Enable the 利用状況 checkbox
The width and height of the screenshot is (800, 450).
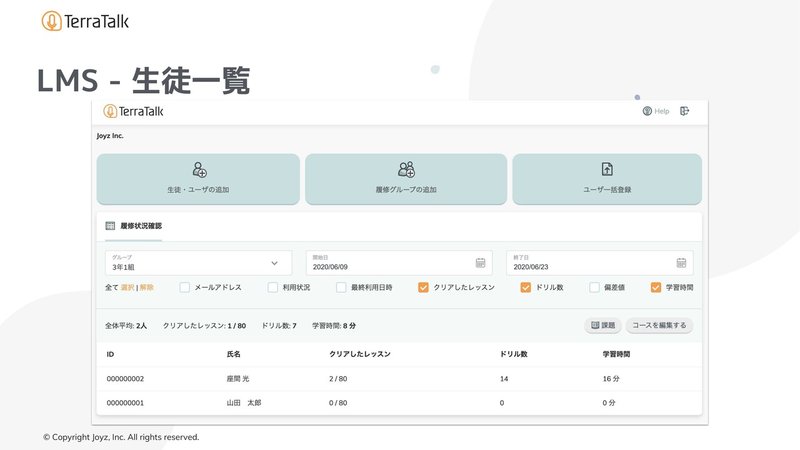click(273, 287)
